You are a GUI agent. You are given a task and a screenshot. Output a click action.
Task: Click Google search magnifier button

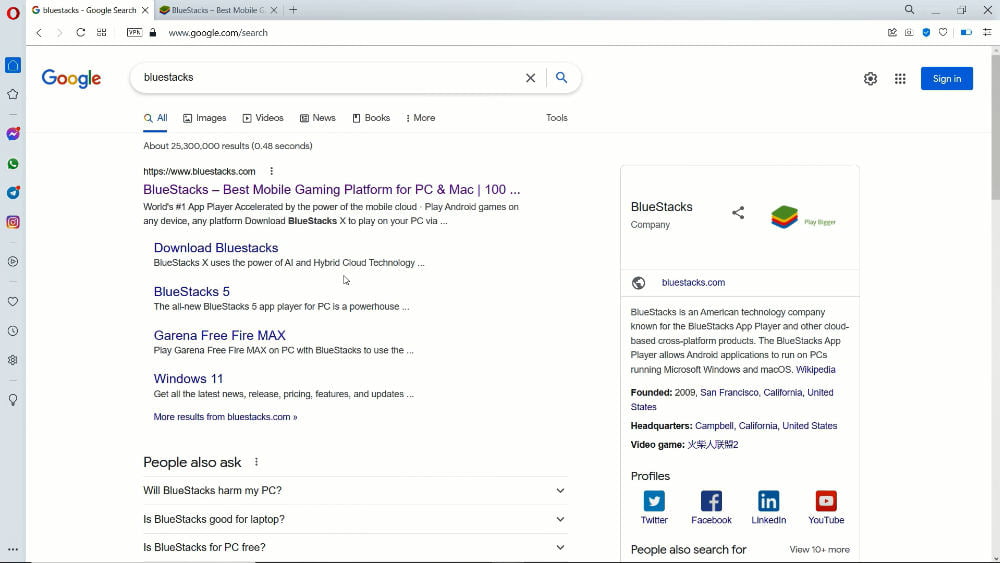[x=561, y=78]
